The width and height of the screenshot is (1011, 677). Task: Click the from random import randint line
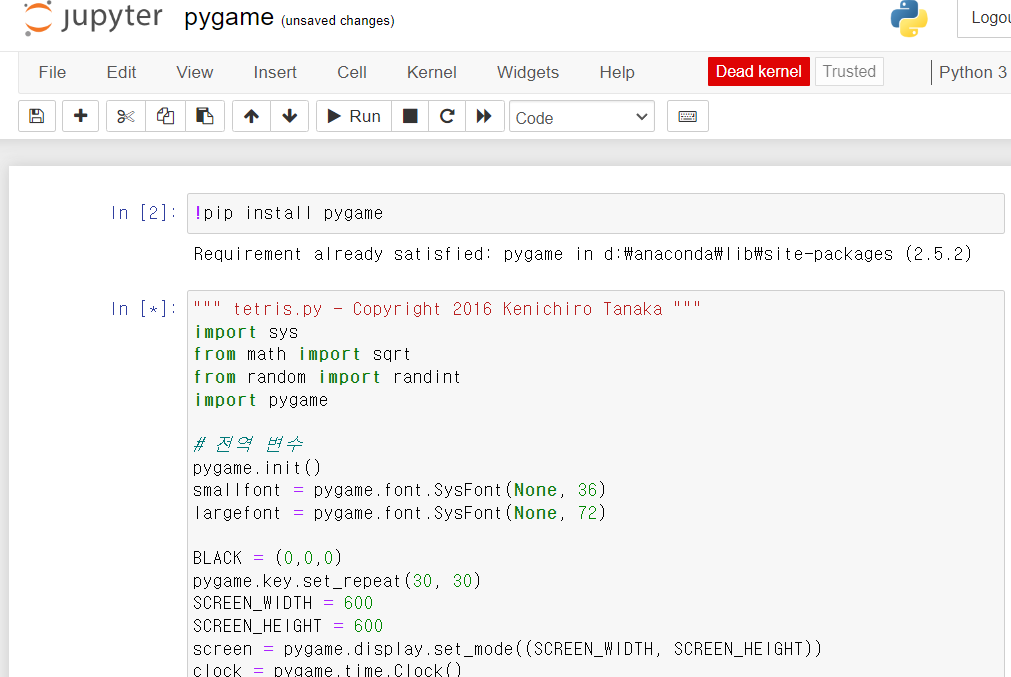pos(327,377)
